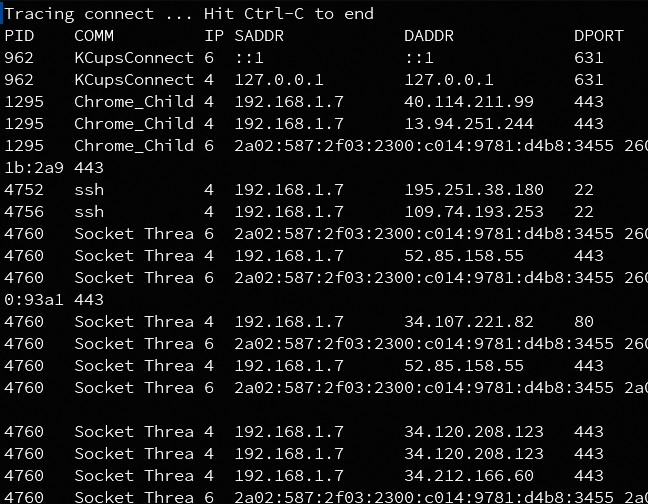
Task: Click destination address 34.107.221.82
Action: 469,321
